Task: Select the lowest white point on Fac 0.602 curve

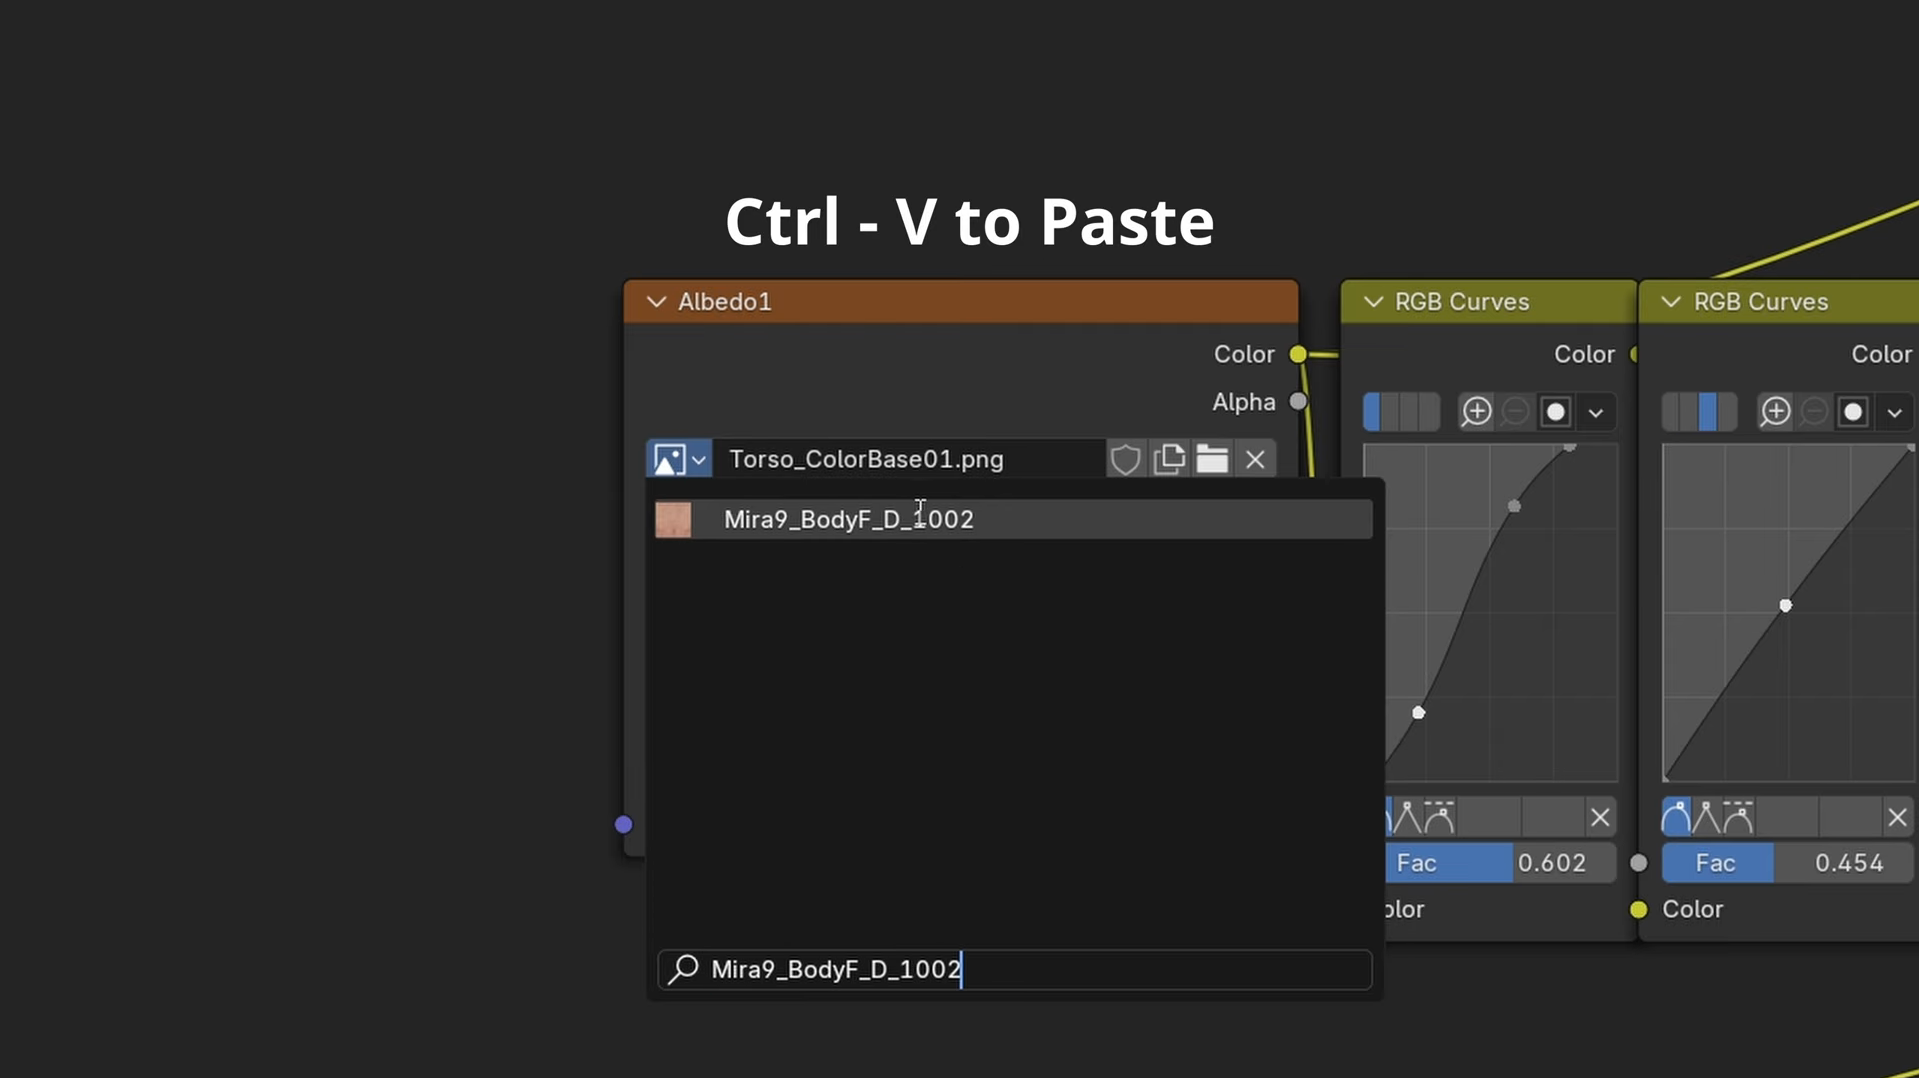Action: point(1418,713)
